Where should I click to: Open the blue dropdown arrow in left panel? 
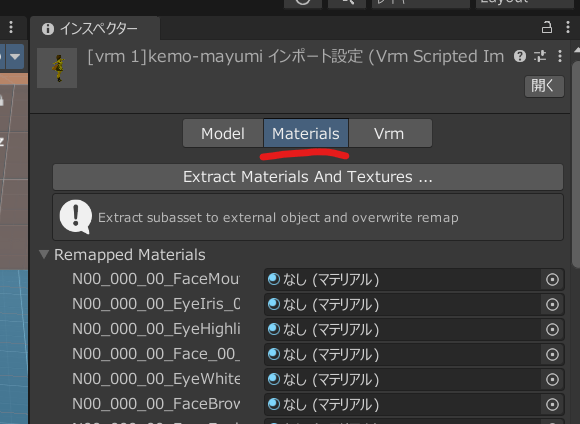pyautogui.click(x=15, y=57)
